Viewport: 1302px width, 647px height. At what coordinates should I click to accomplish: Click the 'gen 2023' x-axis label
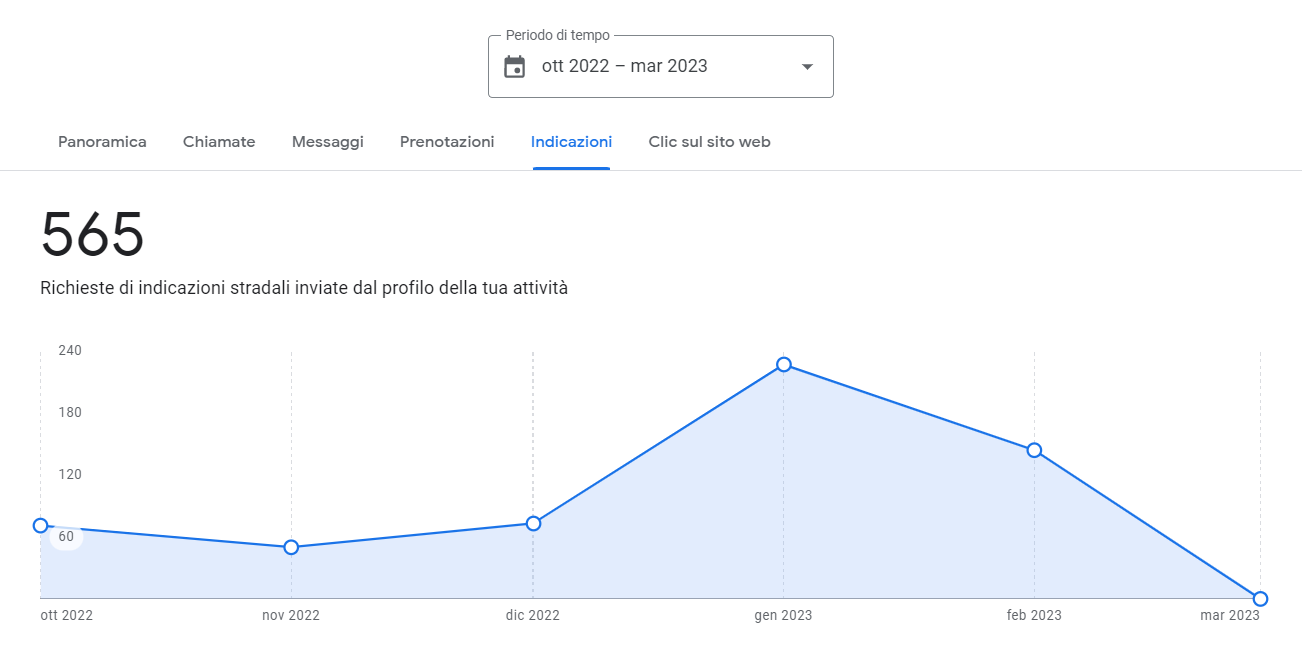click(x=783, y=615)
